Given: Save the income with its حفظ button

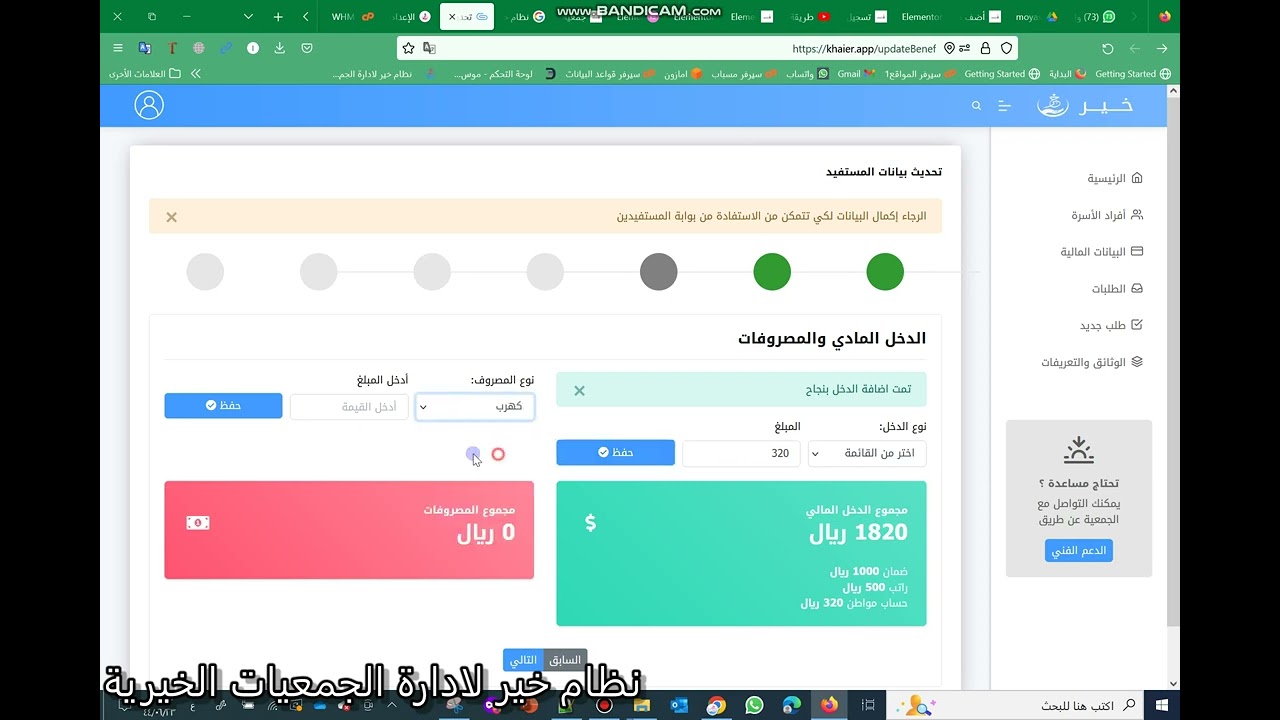Looking at the screenshot, I should [616, 452].
